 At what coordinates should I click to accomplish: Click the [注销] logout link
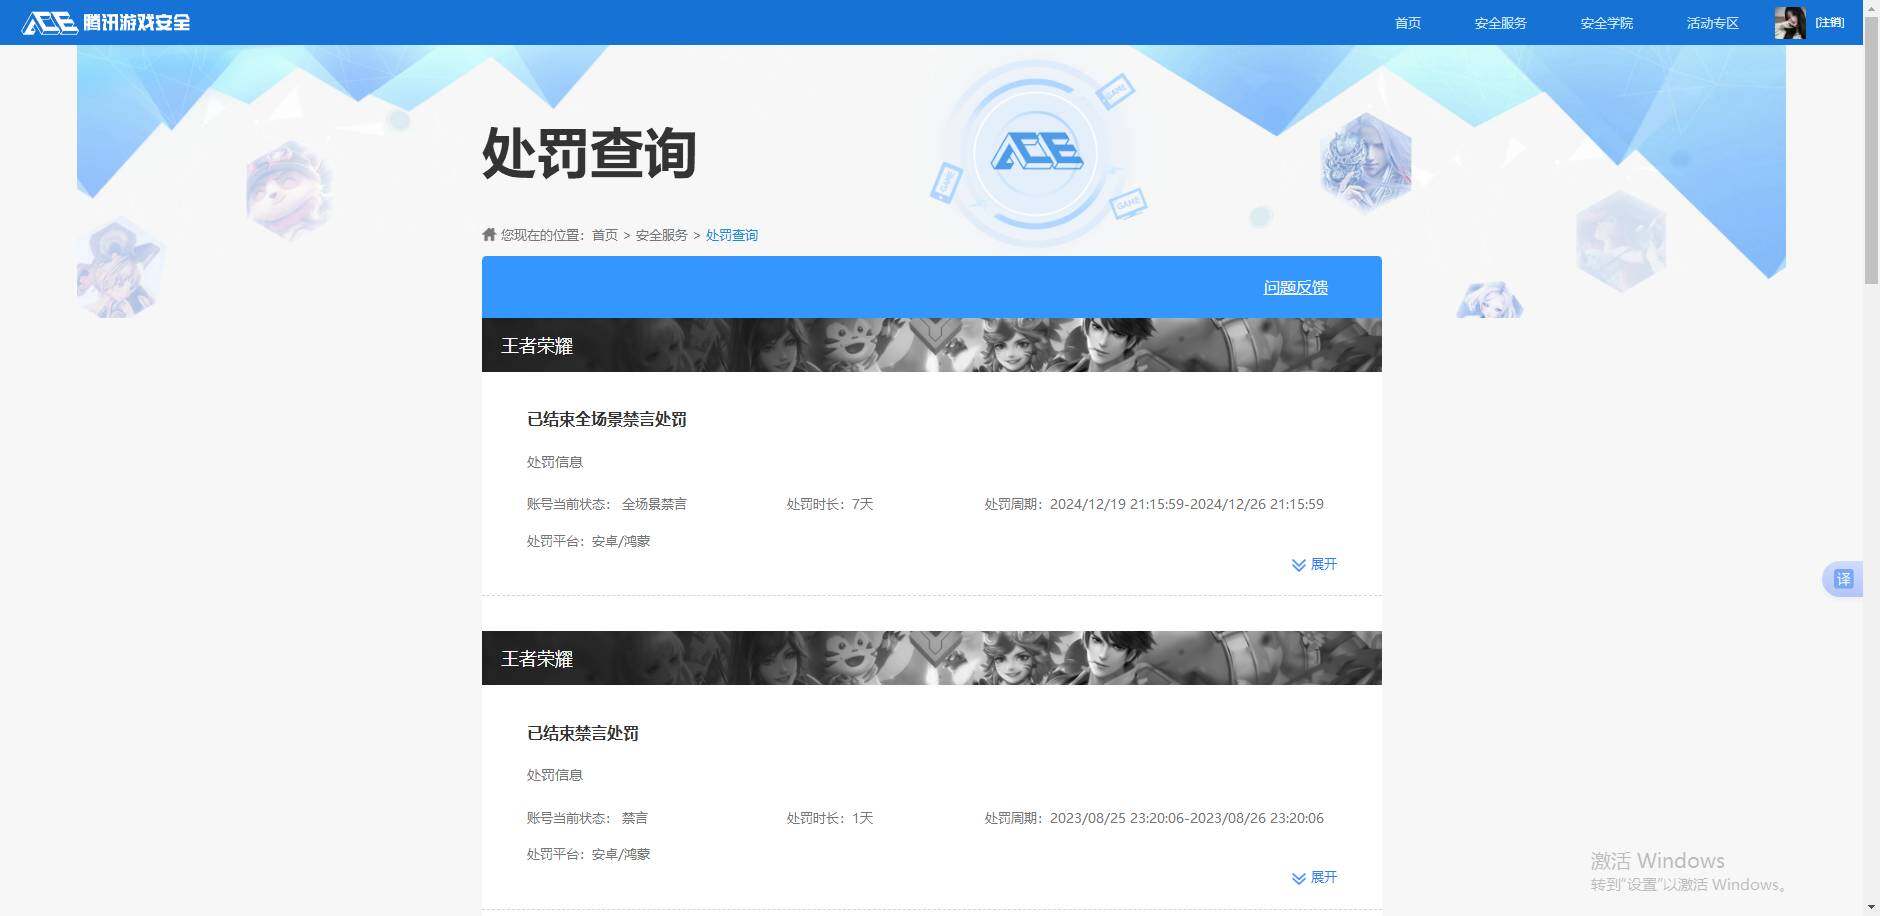1829,22
